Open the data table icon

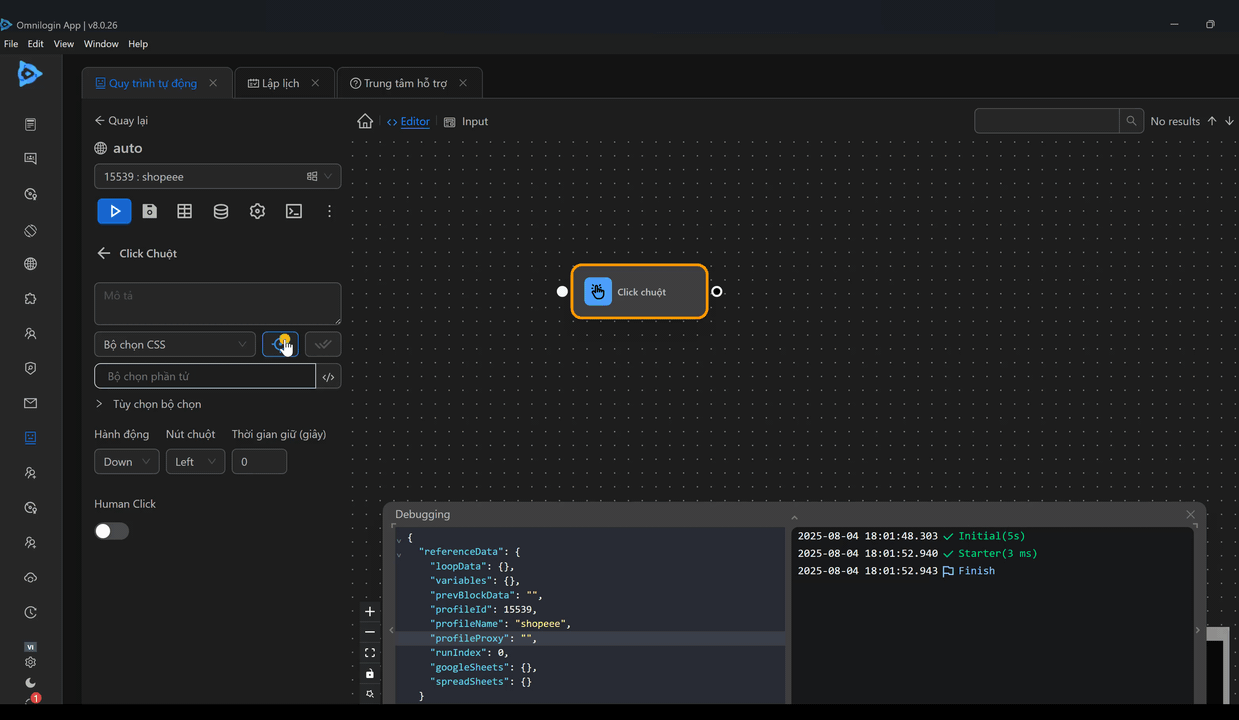click(x=185, y=211)
